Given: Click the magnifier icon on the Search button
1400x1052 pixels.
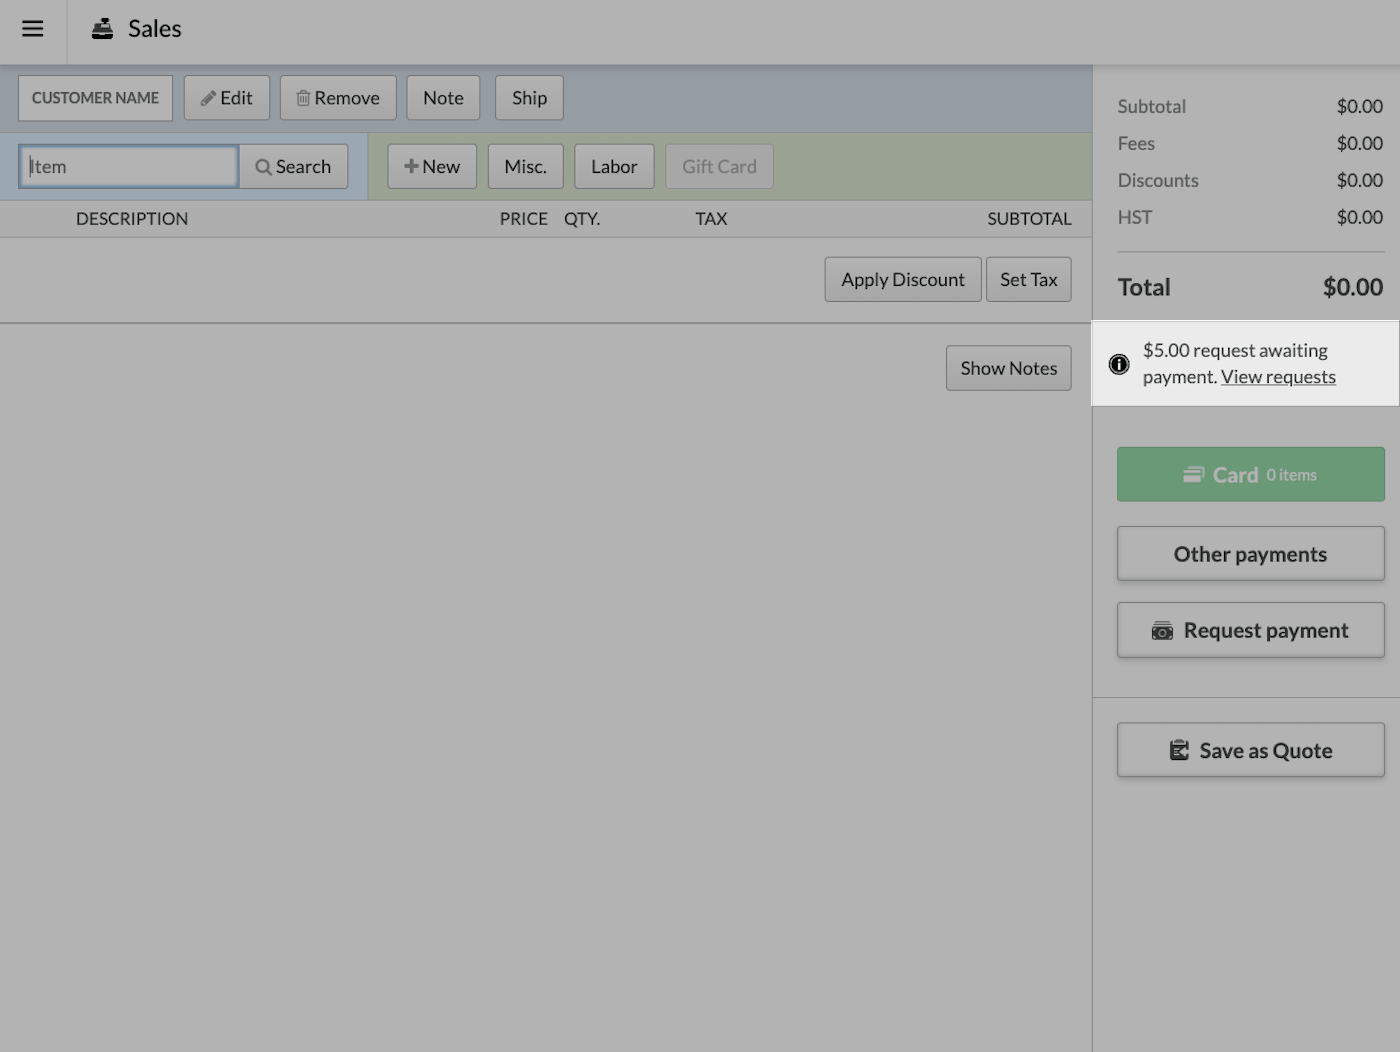Looking at the screenshot, I should (262, 166).
